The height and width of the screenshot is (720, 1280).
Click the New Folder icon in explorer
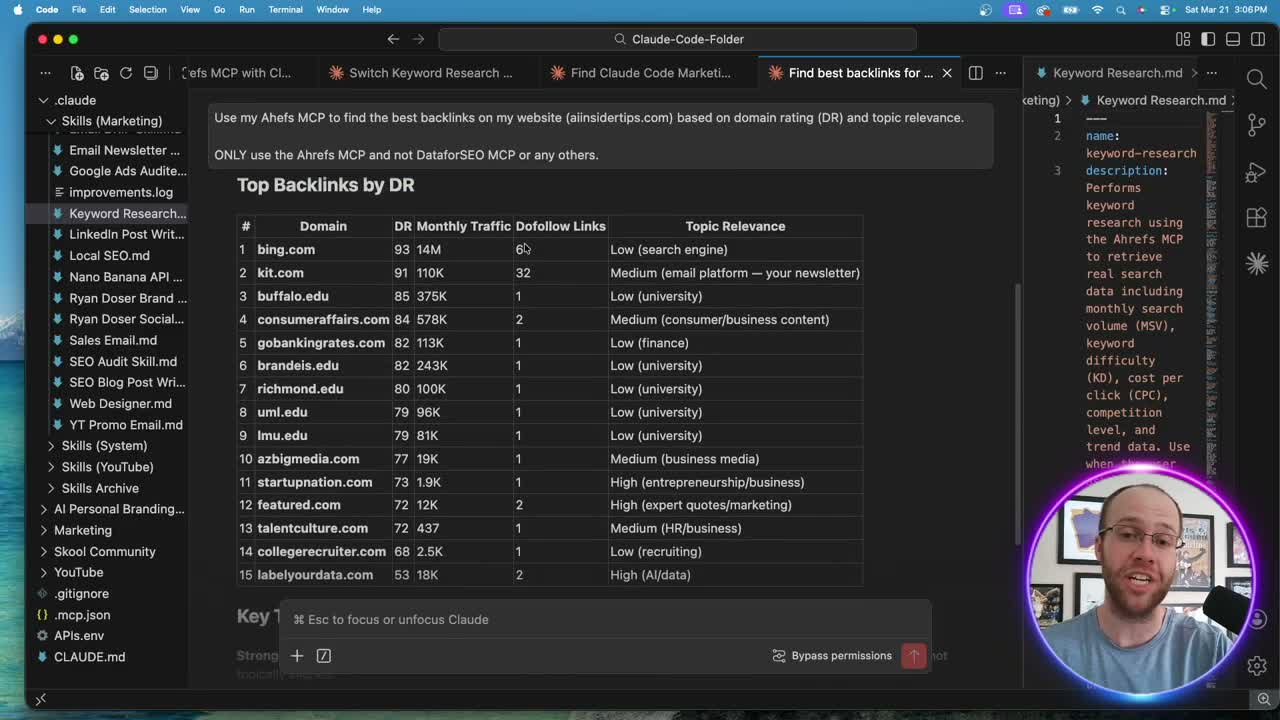point(101,73)
